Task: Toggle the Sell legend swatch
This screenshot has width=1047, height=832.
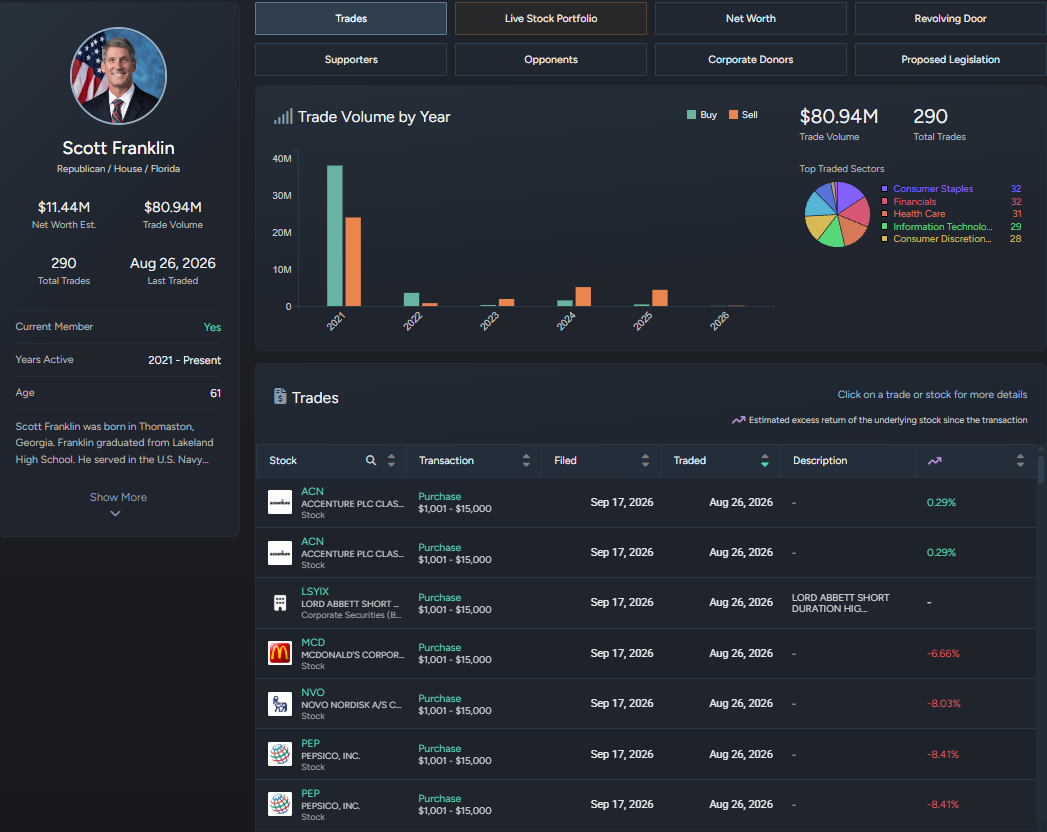Action: [733, 115]
